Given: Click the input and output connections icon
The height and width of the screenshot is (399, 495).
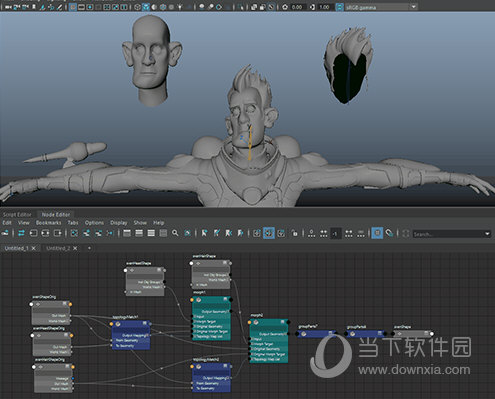Looking at the screenshot, I should pyautogui.click(x=21, y=233).
